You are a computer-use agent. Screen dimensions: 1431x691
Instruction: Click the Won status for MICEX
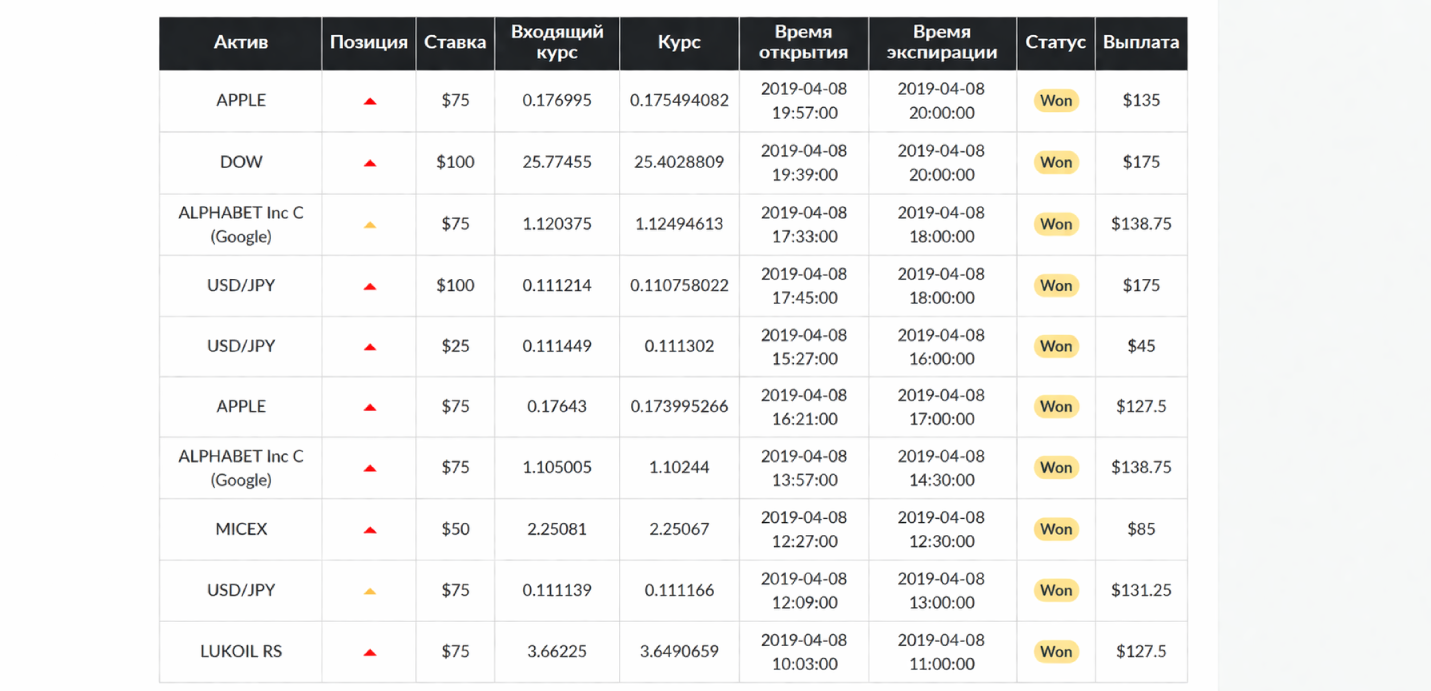click(x=1056, y=529)
